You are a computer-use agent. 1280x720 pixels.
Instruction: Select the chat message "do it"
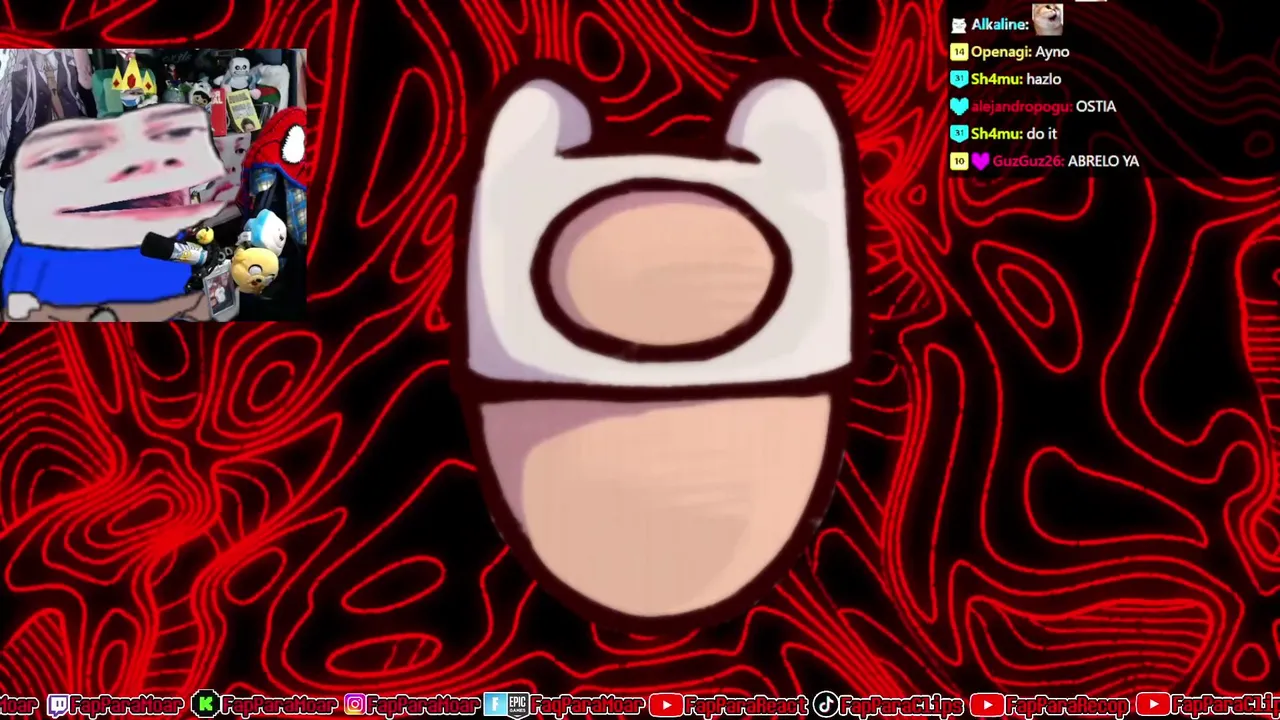click(1041, 133)
